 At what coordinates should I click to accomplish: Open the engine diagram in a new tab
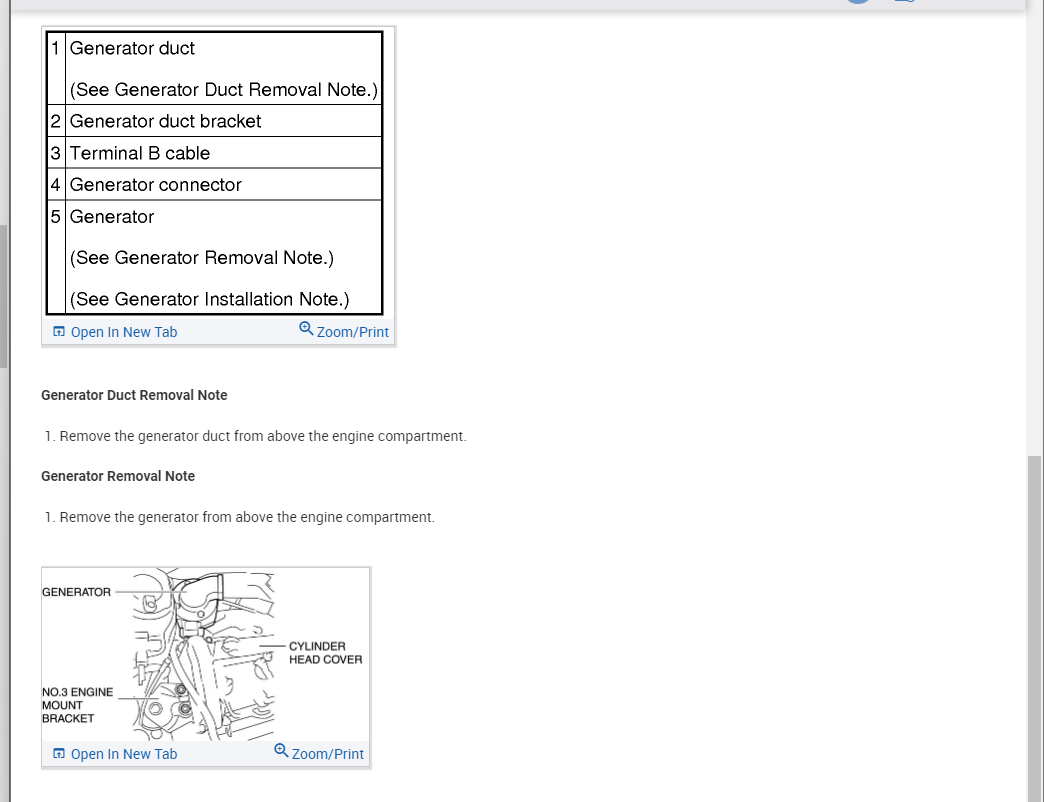click(x=124, y=754)
